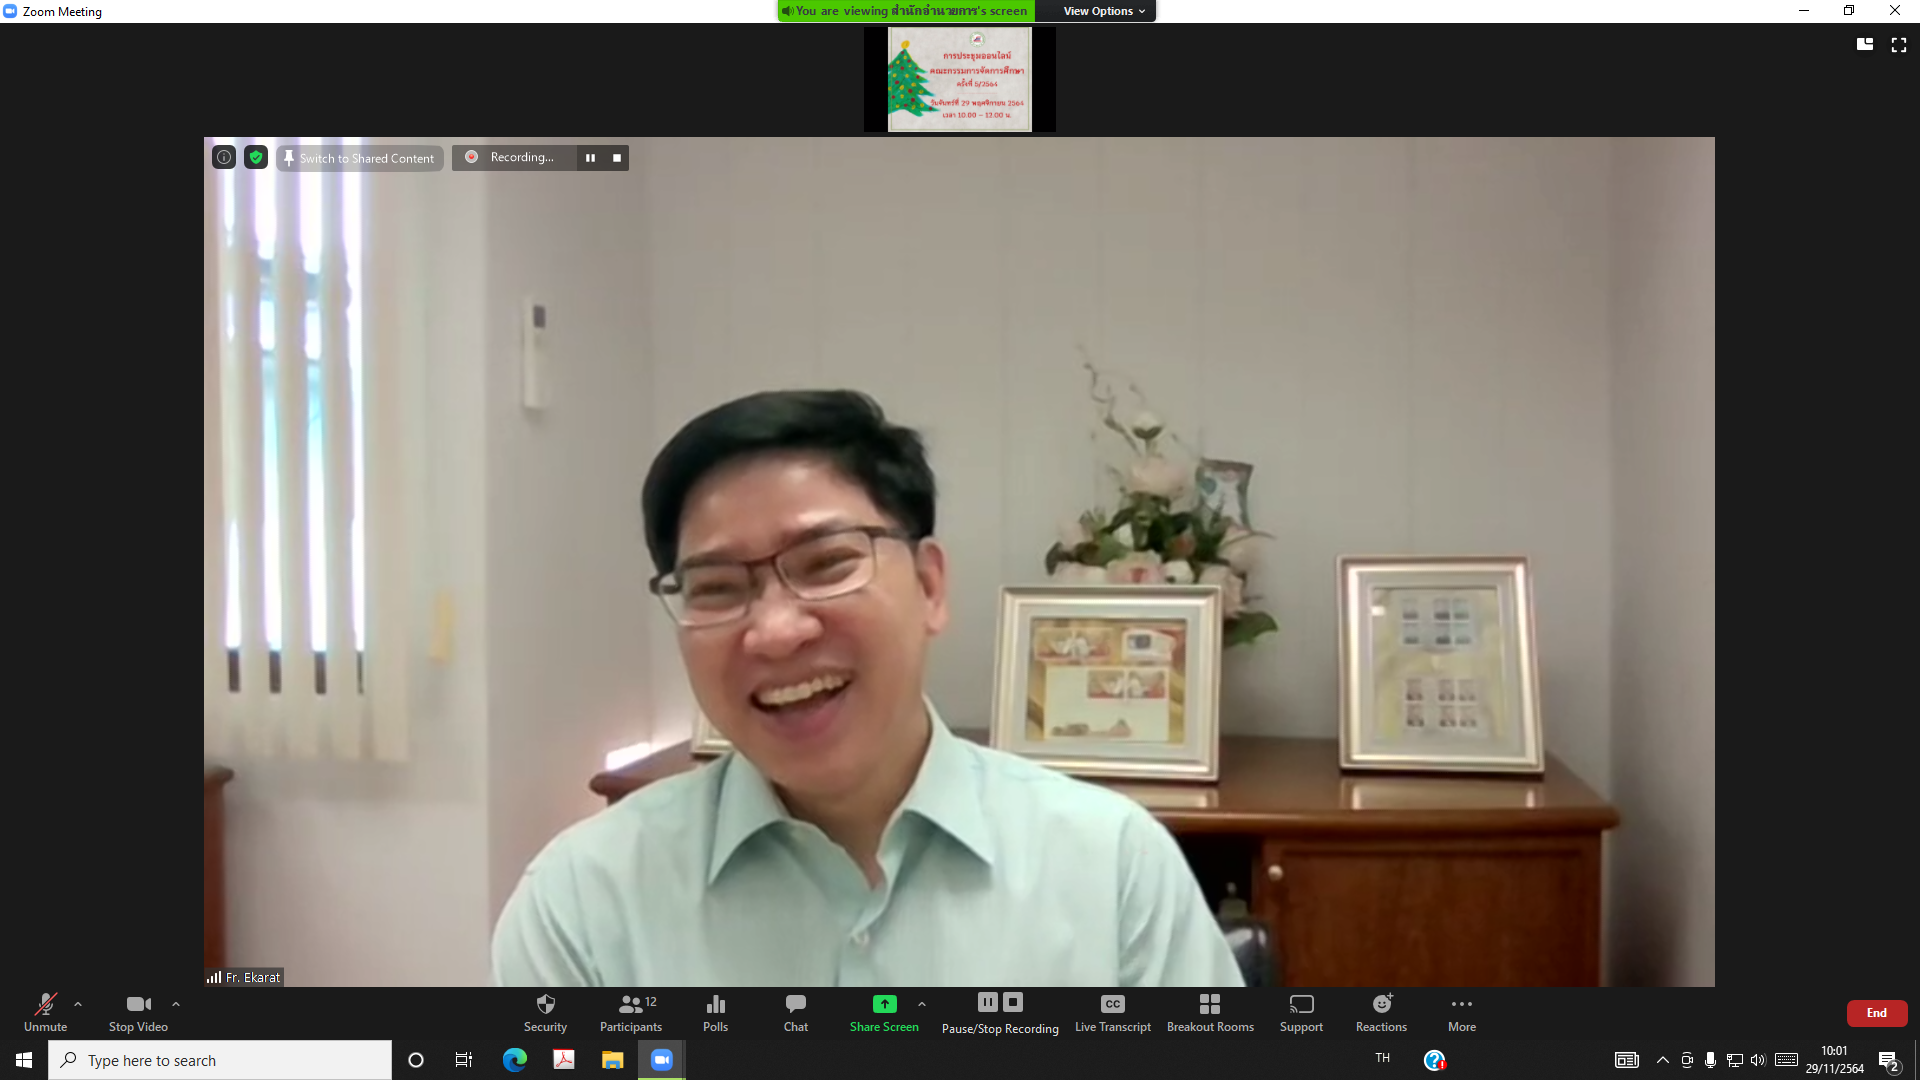This screenshot has width=1920, height=1080.
Task: Open notification center icon
Action: point(1889,1061)
